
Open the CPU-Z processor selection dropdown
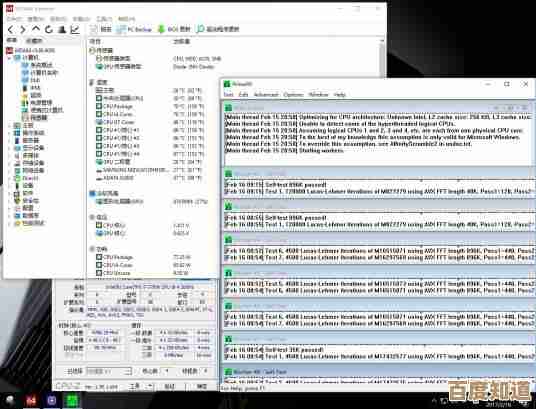[108, 371]
